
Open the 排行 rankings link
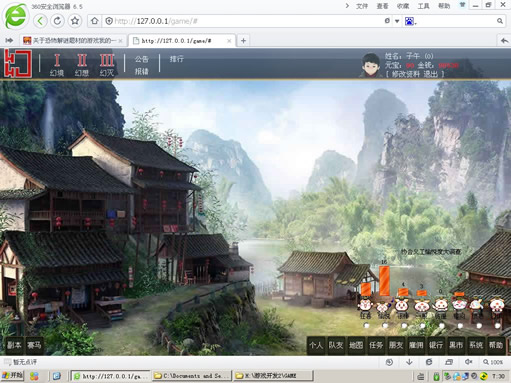click(176, 59)
